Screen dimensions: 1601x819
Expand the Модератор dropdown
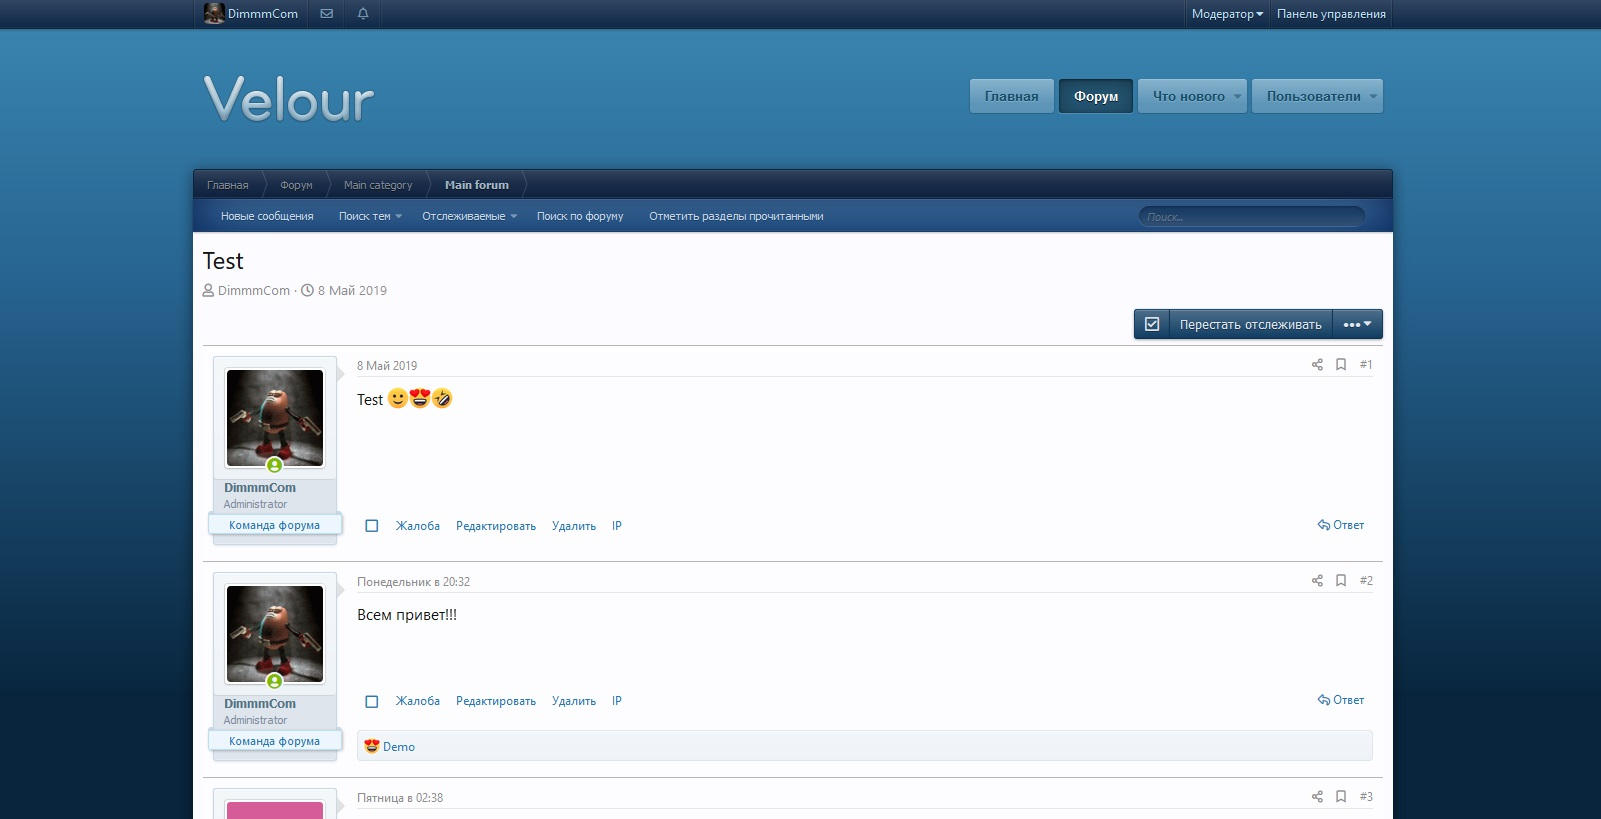click(1227, 14)
